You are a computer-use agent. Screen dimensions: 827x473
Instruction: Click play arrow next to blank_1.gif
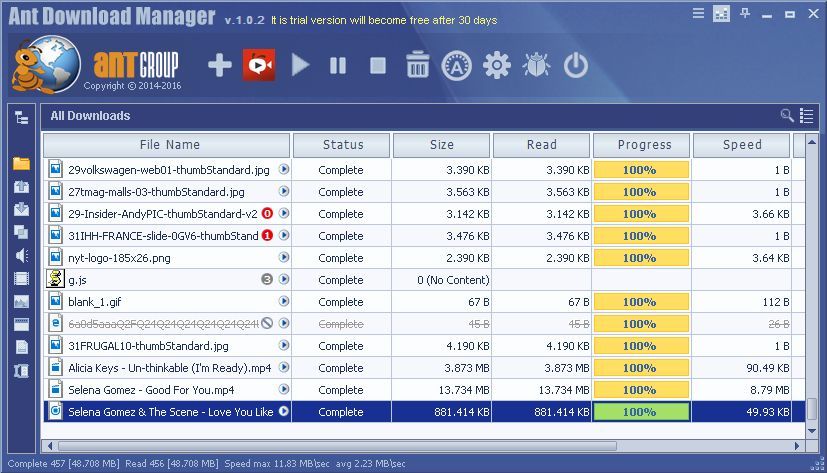point(284,301)
